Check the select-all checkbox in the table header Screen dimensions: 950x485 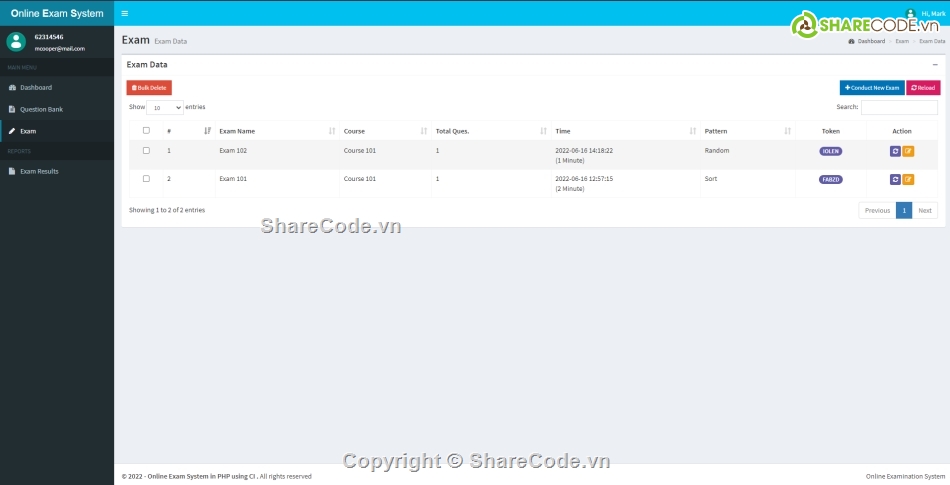(146, 130)
